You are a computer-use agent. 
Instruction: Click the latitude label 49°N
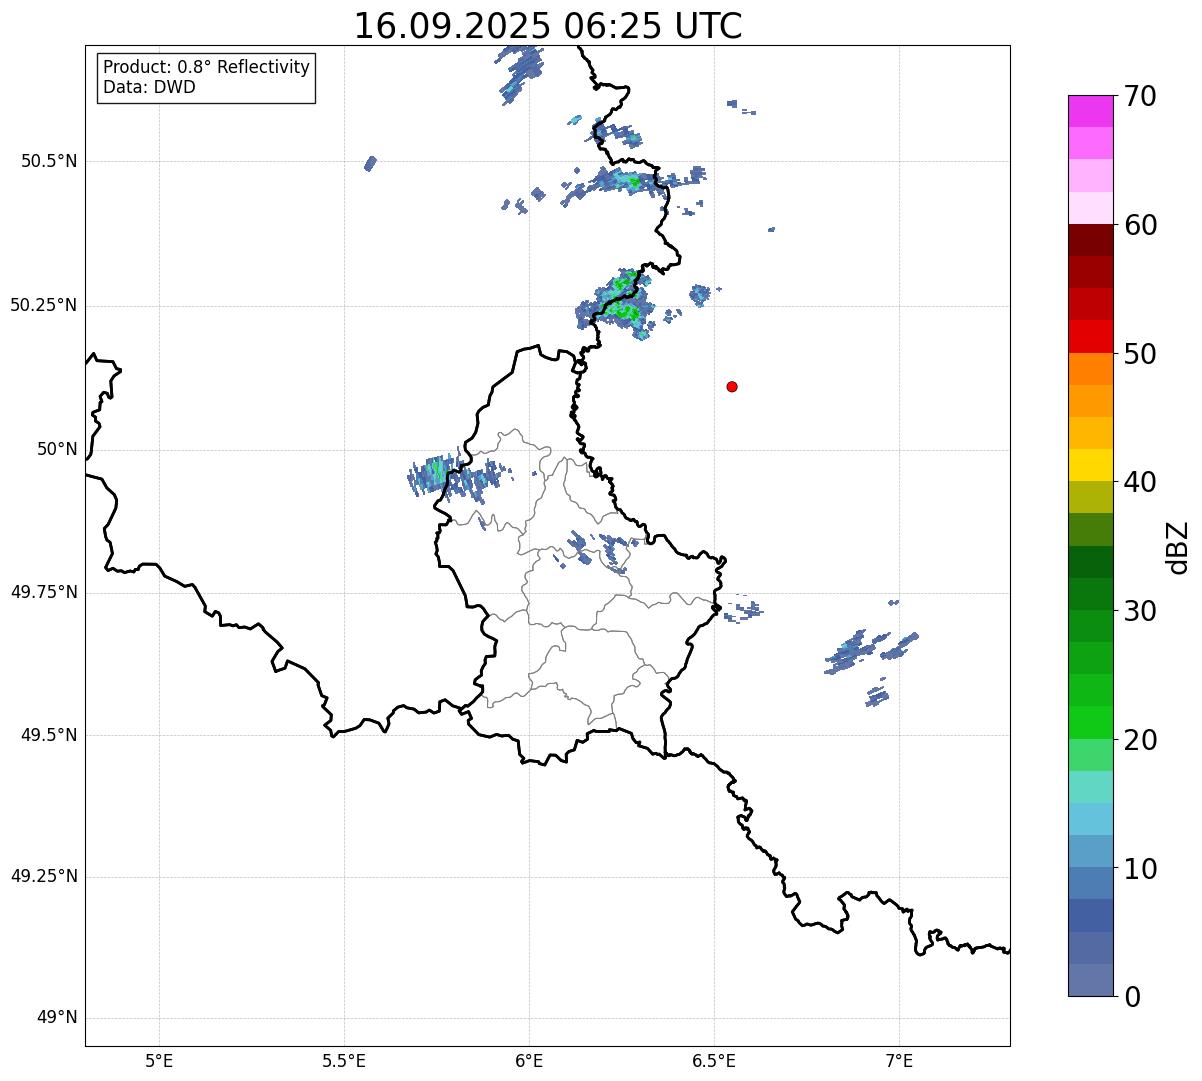point(57,1018)
